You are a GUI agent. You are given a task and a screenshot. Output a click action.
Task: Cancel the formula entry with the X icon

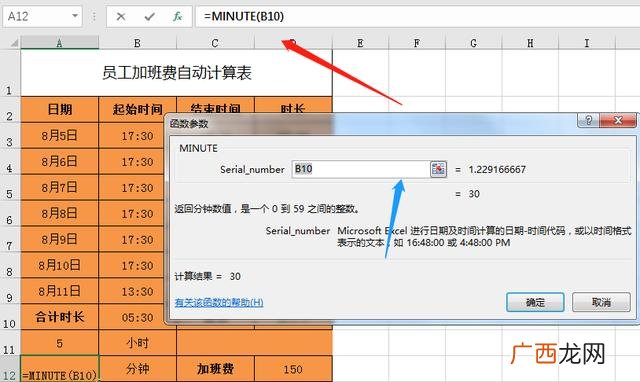click(121, 16)
